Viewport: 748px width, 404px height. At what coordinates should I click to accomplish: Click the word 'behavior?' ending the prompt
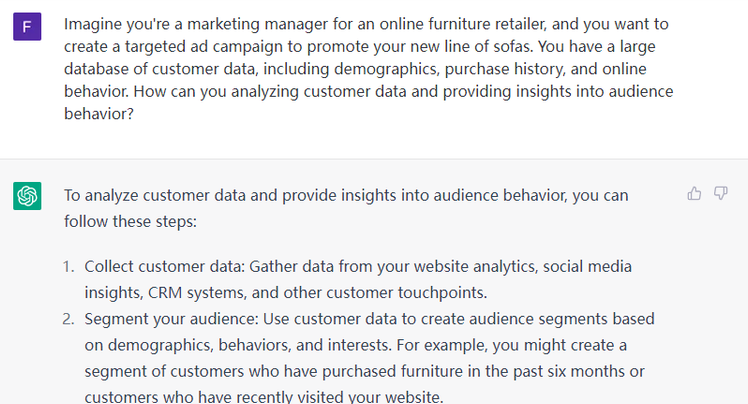(98, 114)
